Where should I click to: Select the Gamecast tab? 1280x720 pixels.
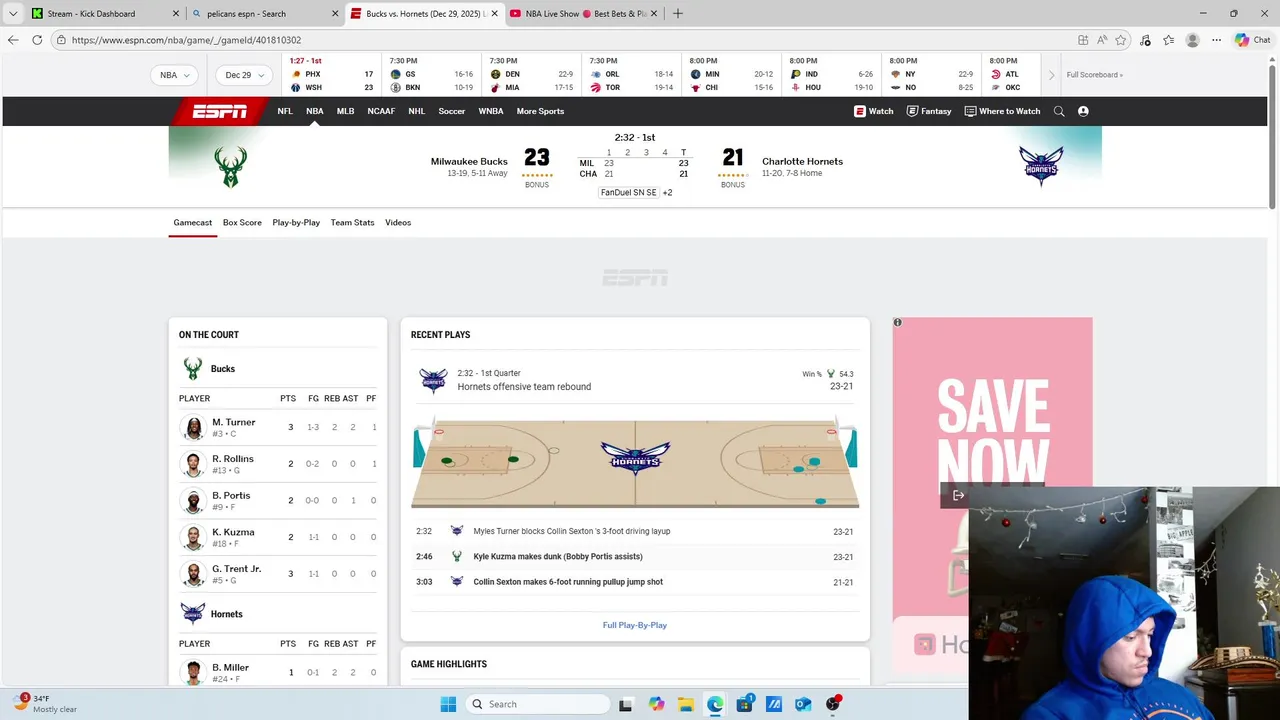pos(192,222)
